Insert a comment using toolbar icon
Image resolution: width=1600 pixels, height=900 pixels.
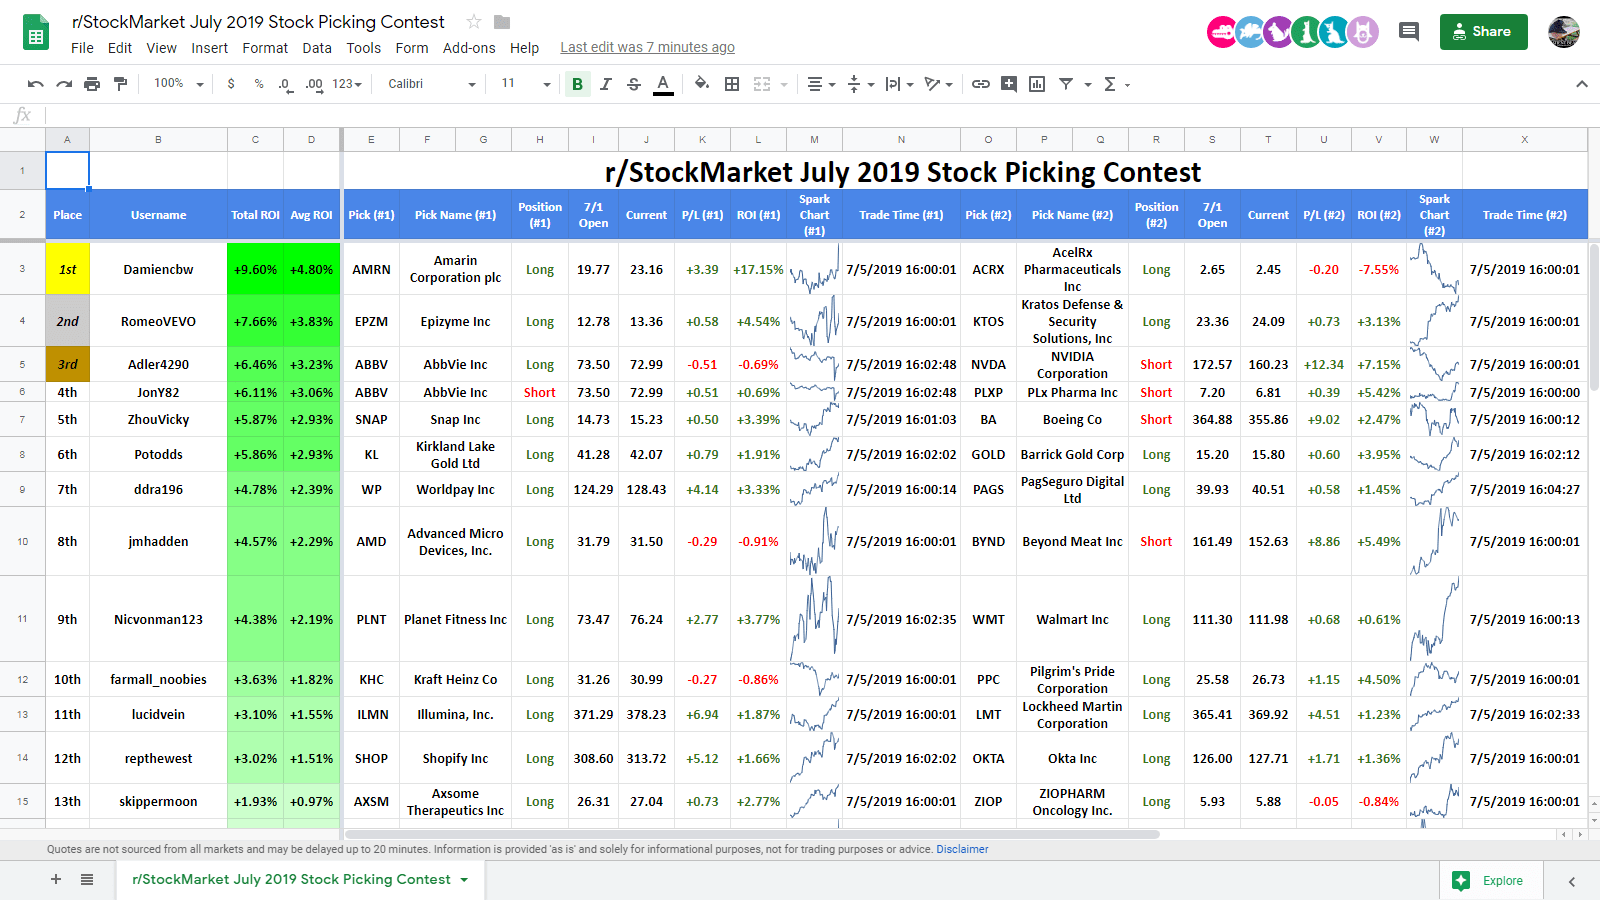pos(1009,84)
